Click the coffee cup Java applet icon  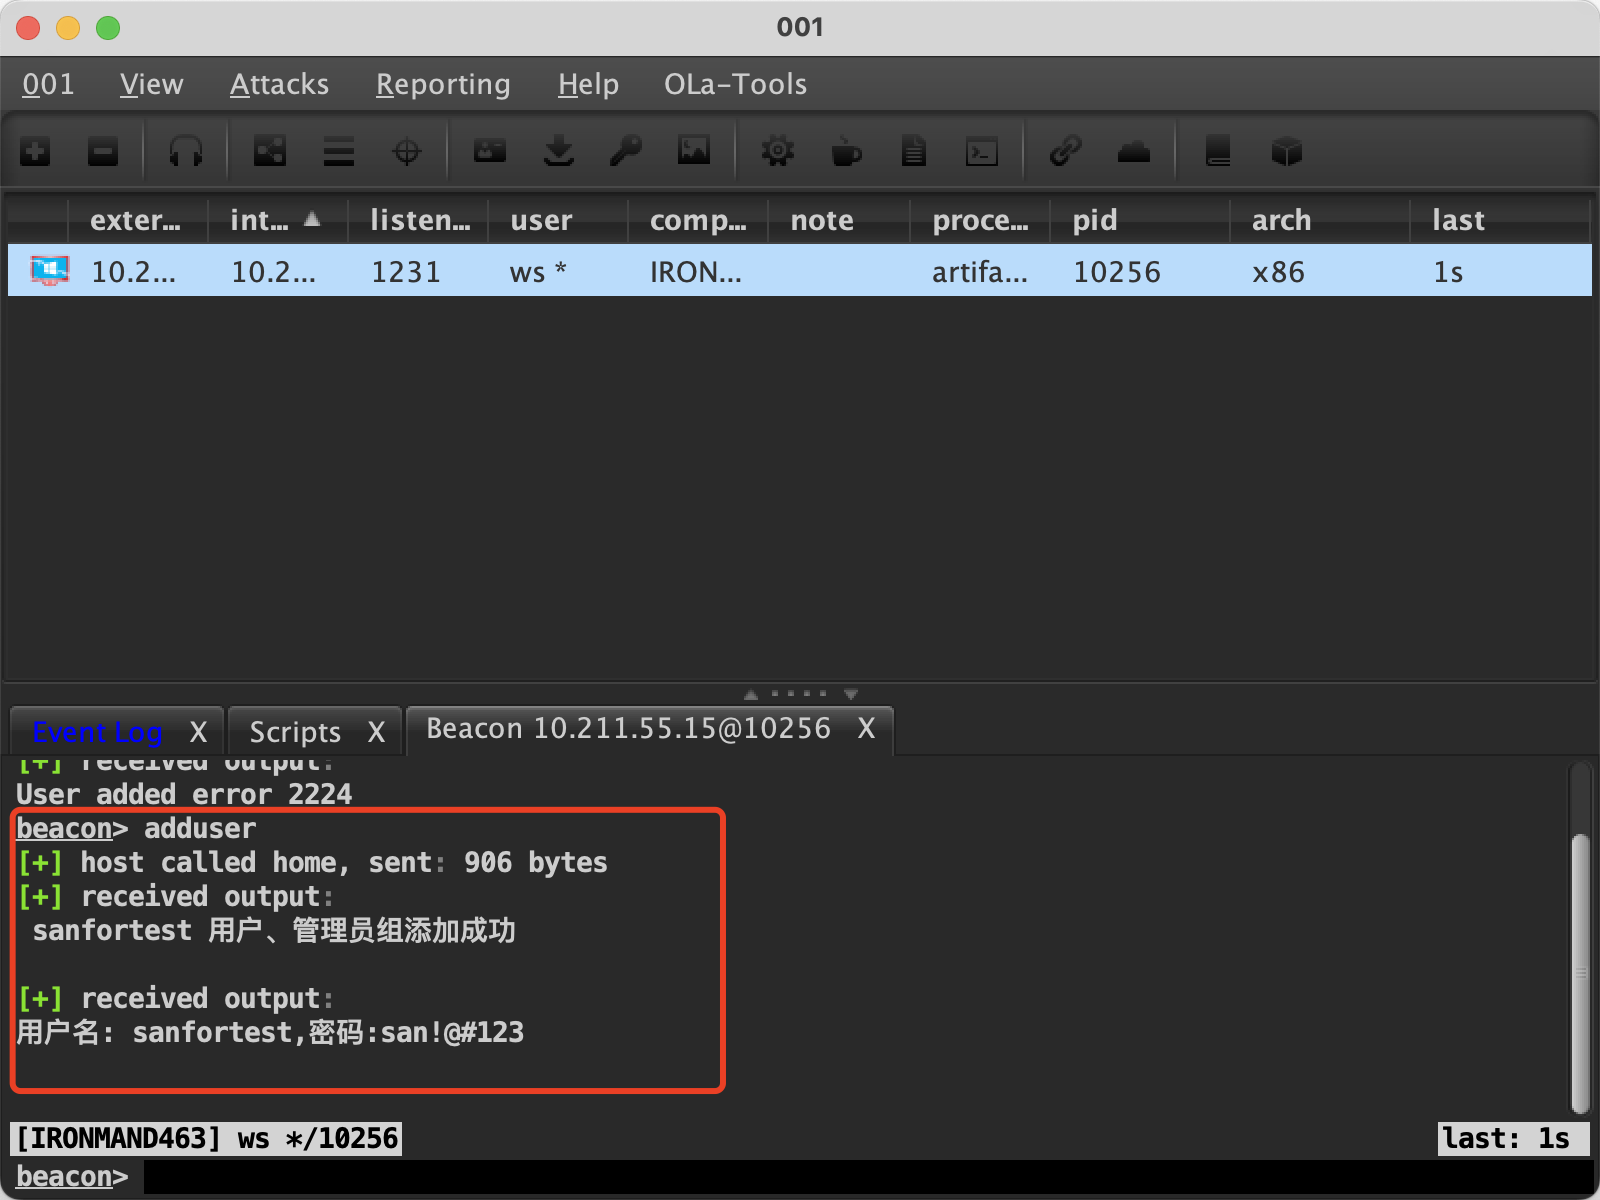[846, 152]
